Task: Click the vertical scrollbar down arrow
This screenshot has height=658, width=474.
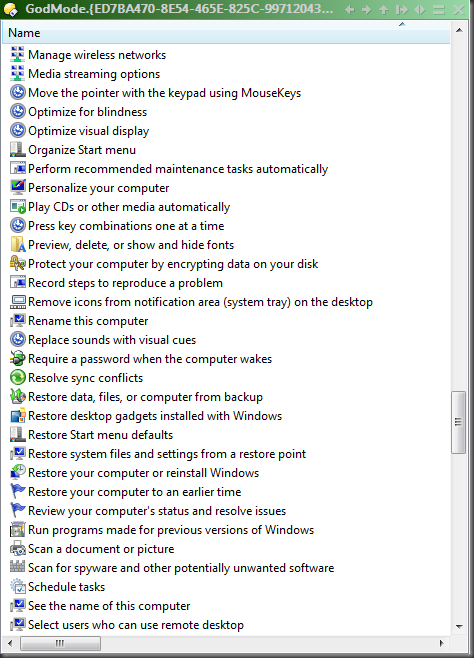Action: click(459, 627)
